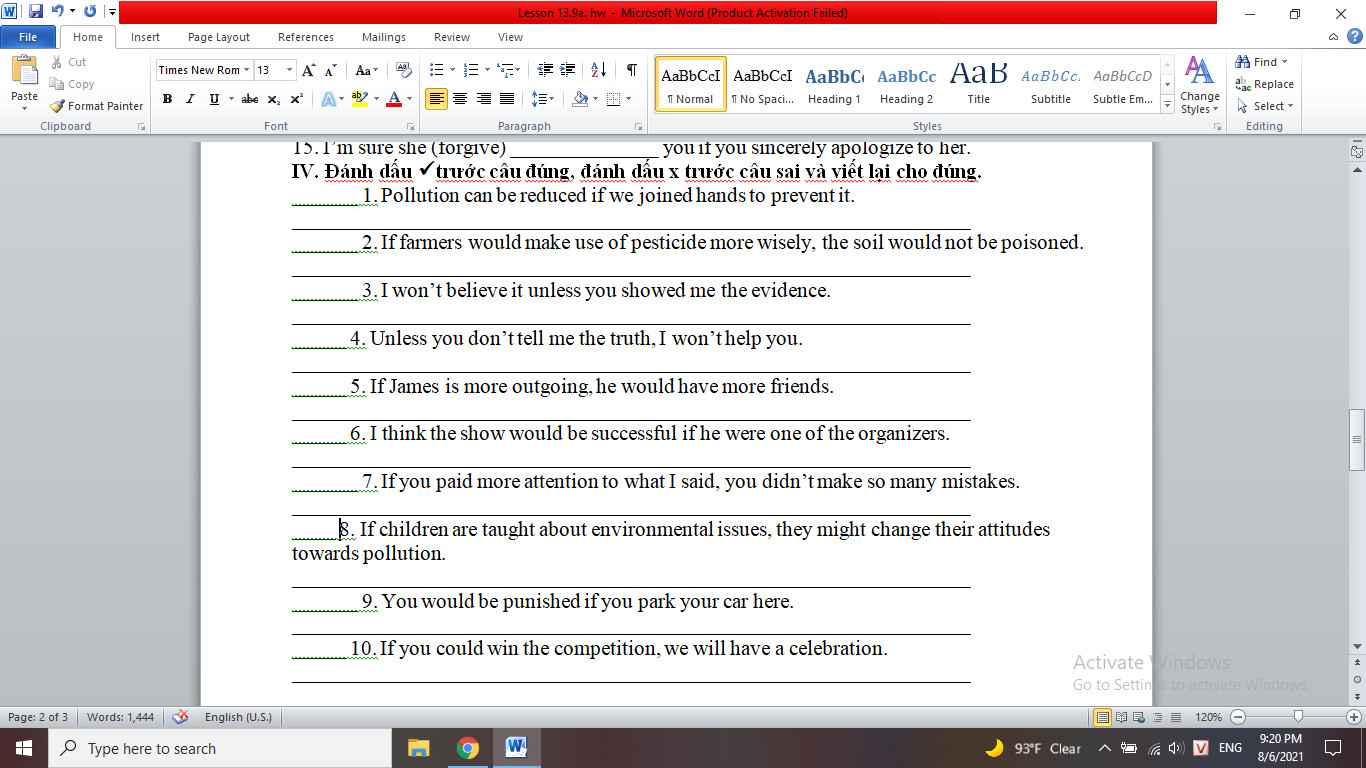Expand the Styles gallery More arrow
Screen dimensions: 1366x768
point(1167,104)
